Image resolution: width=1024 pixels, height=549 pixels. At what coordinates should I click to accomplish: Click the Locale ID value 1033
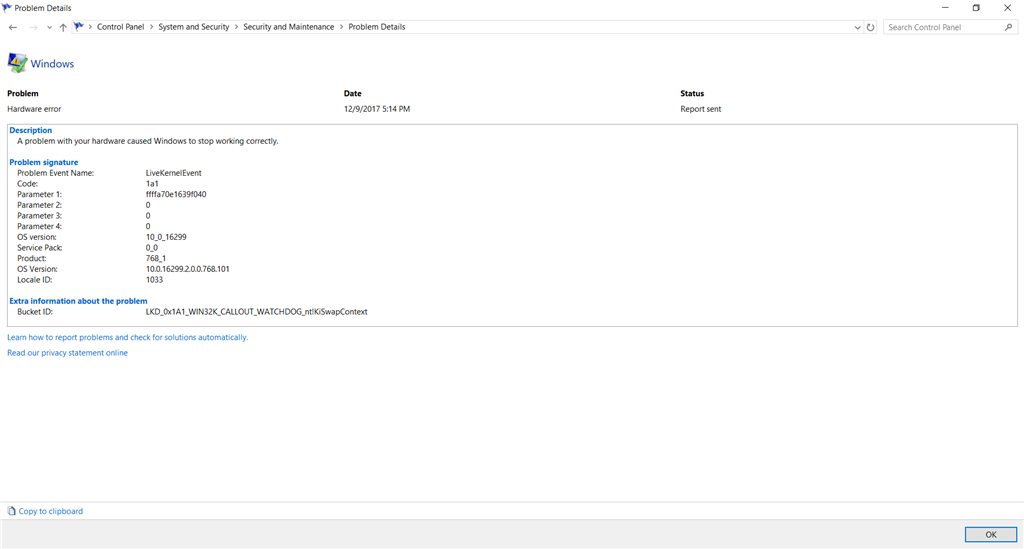point(155,280)
